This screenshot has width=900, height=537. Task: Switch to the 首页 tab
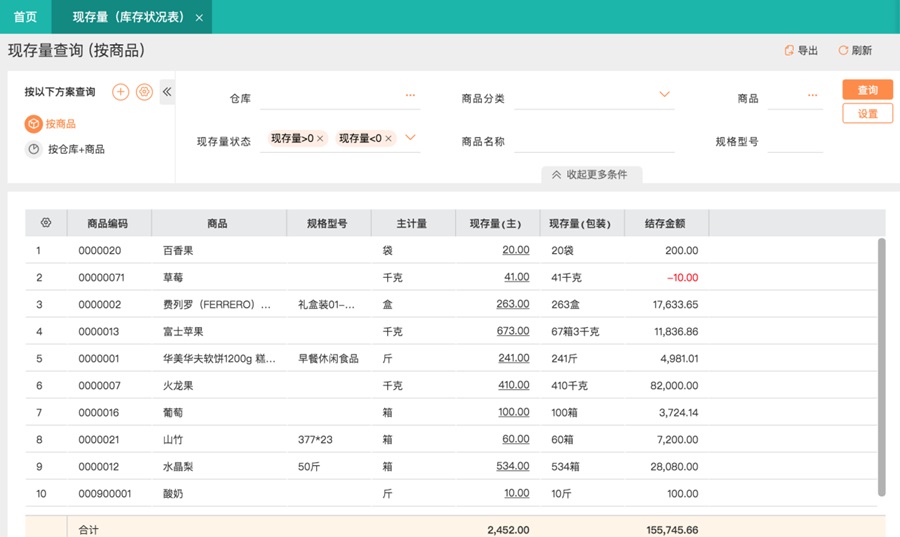(x=25, y=17)
